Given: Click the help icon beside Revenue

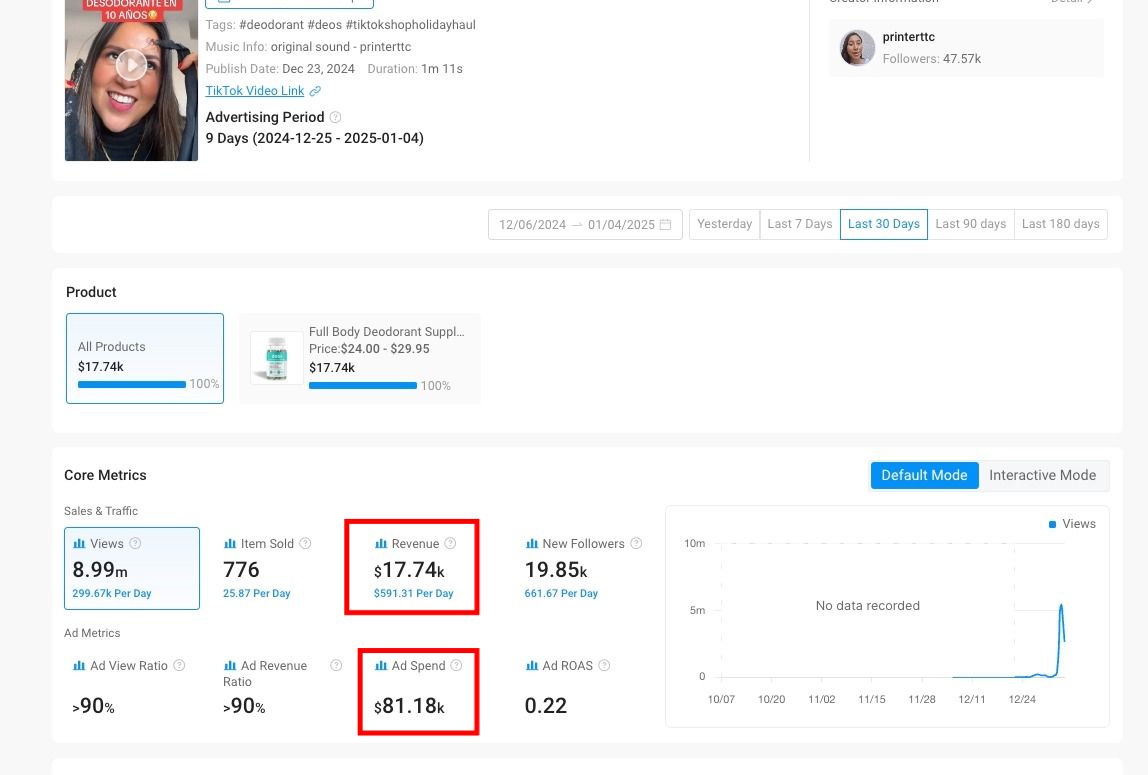Looking at the screenshot, I should (450, 543).
